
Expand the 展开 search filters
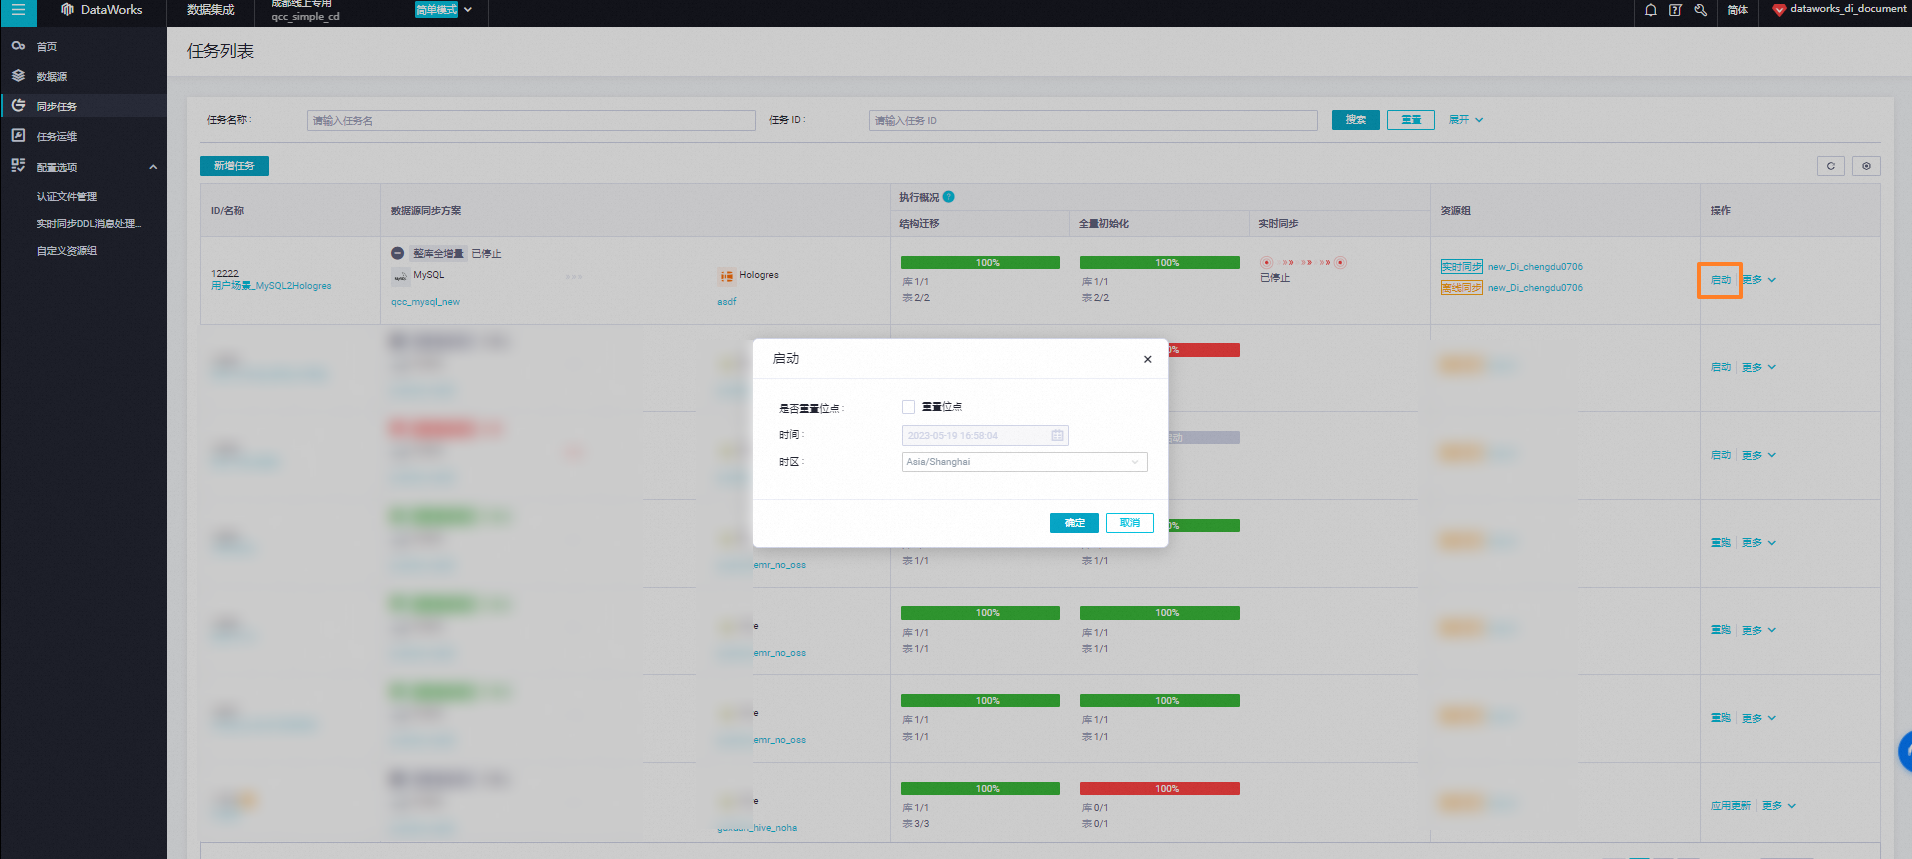(1466, 120)
